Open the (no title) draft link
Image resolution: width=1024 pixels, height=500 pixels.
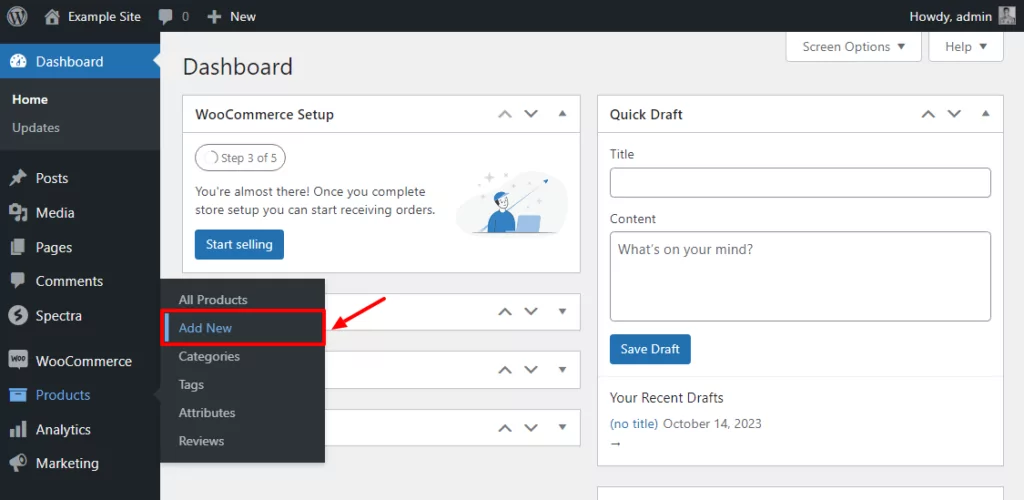tap(633, 424)
